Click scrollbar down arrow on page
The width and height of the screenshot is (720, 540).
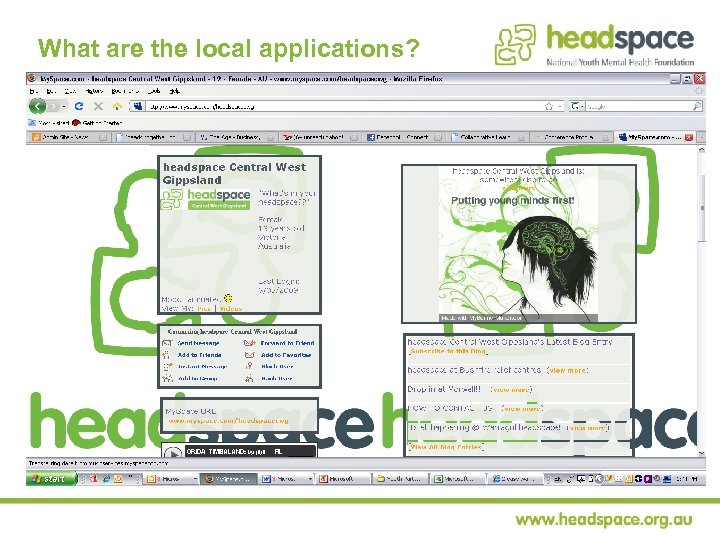click(701, 453)
